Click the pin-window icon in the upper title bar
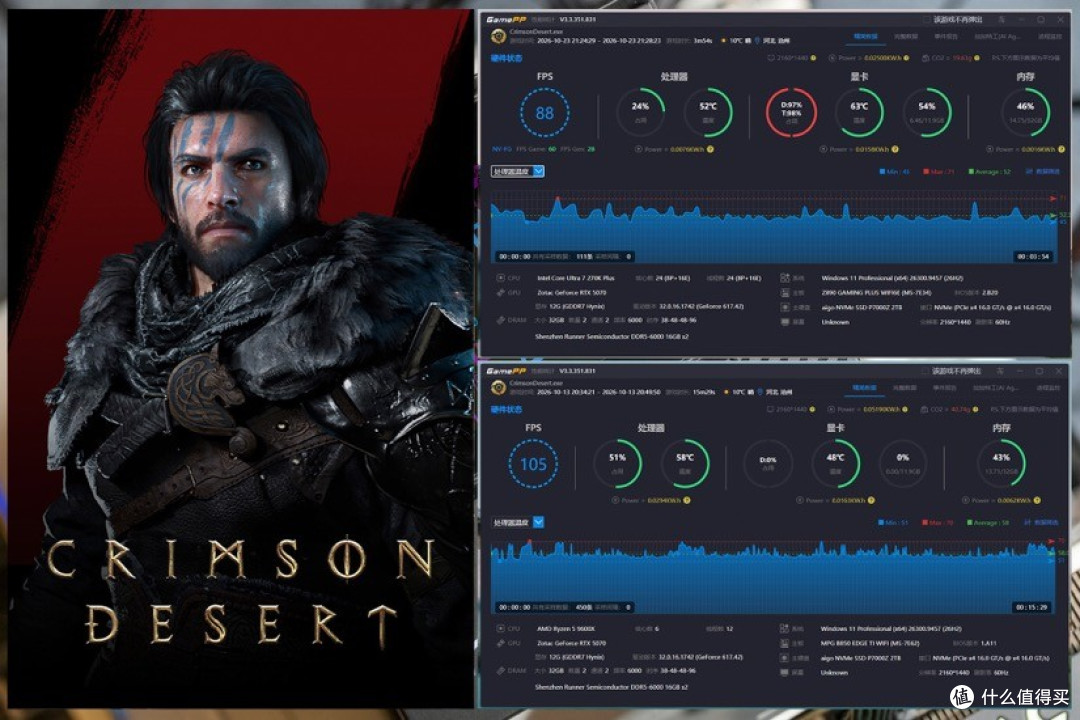This screenshot has height=720, width=1080. click(x=1001, y=19)
